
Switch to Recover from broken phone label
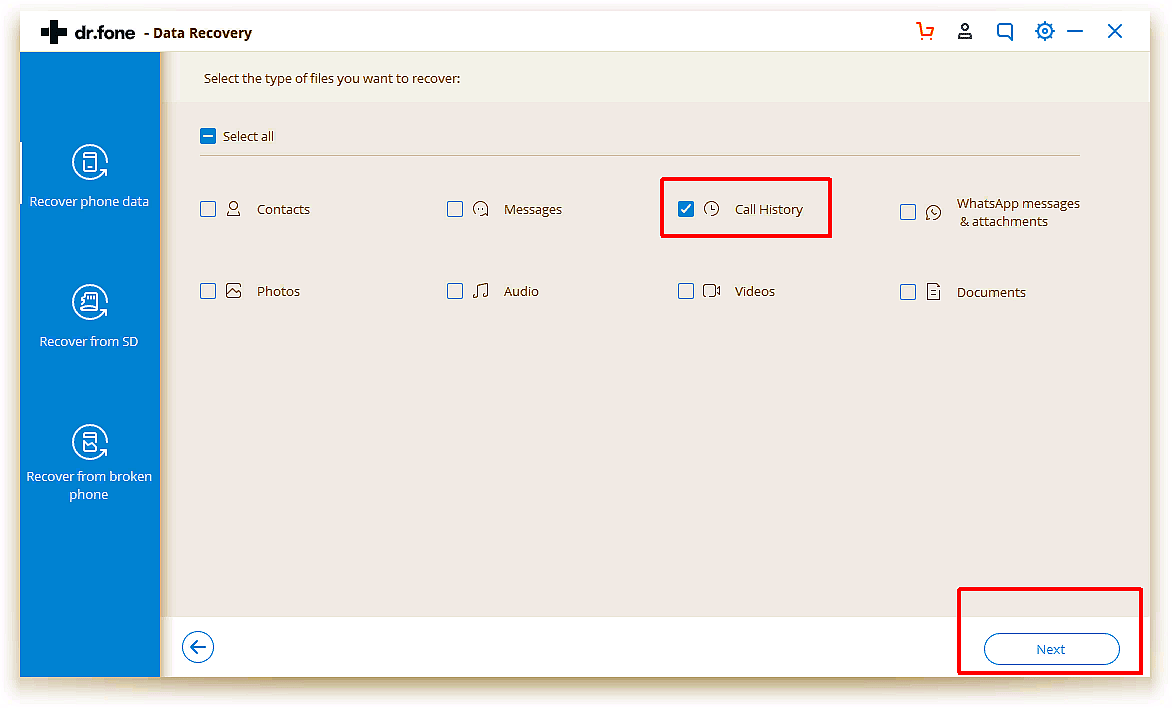(89, 485)
